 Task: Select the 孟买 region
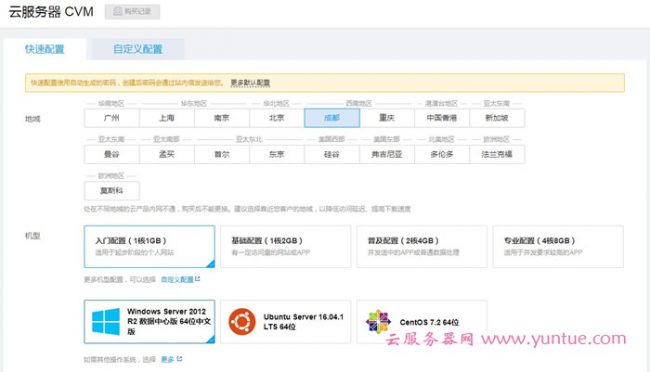tap(167, 154)
